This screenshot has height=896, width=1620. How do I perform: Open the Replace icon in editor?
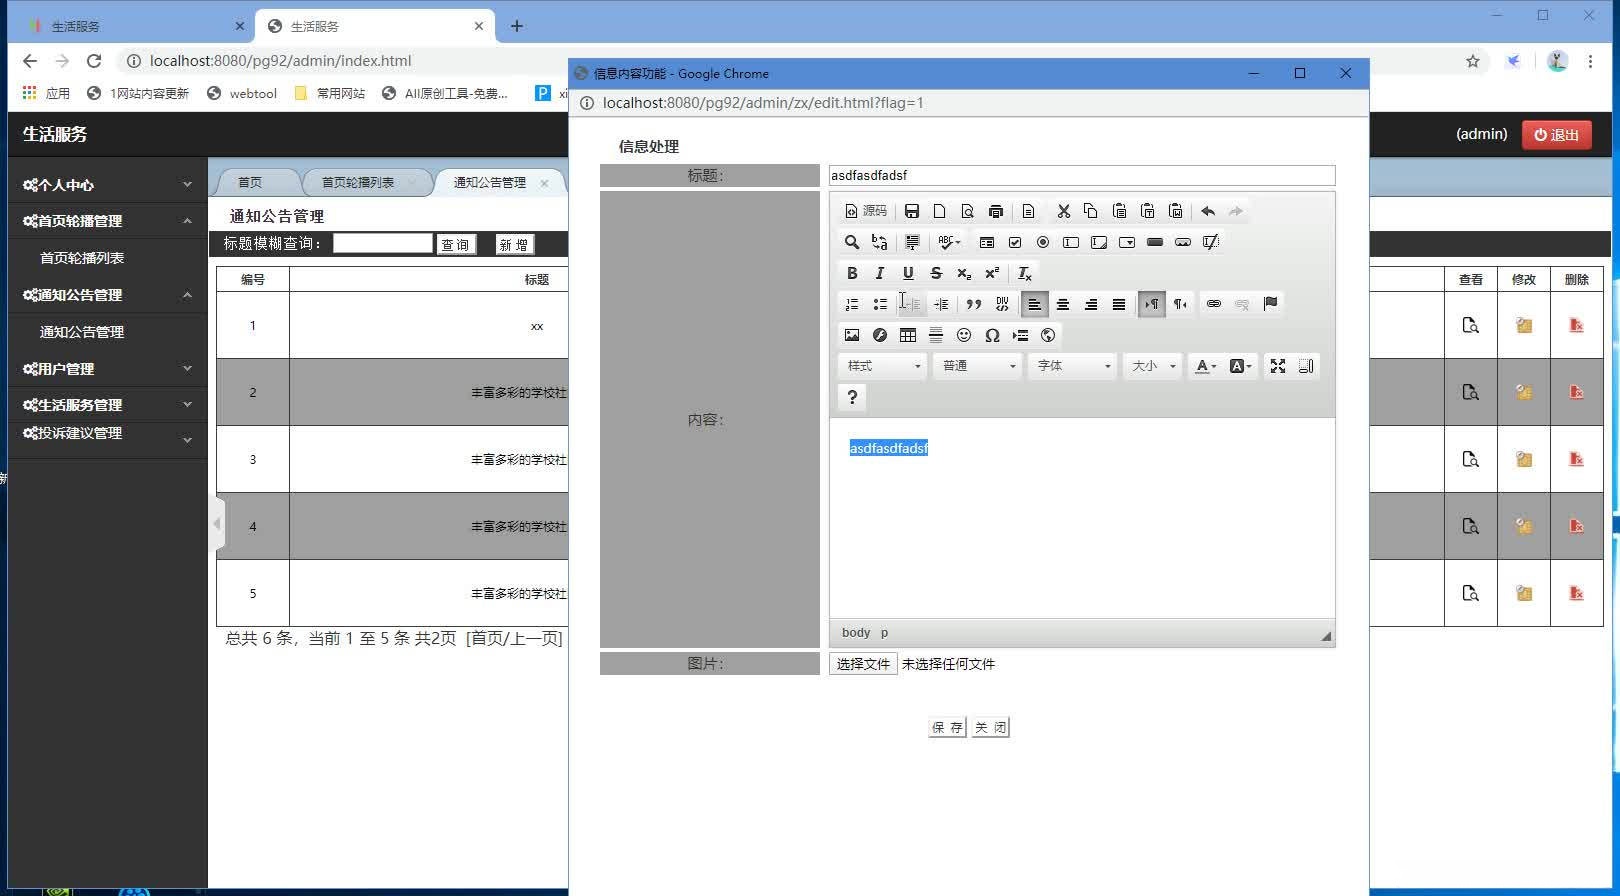[x=879, y=242]
